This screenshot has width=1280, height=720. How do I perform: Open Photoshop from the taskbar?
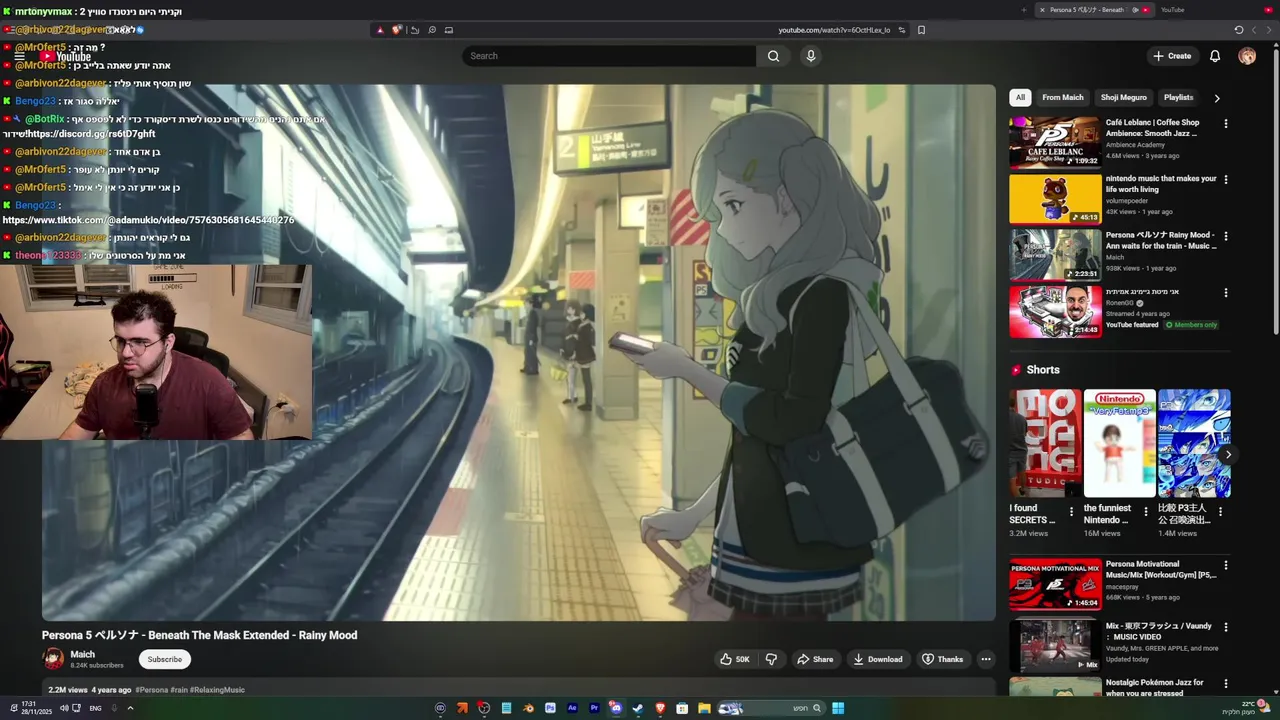coord(550,708)
